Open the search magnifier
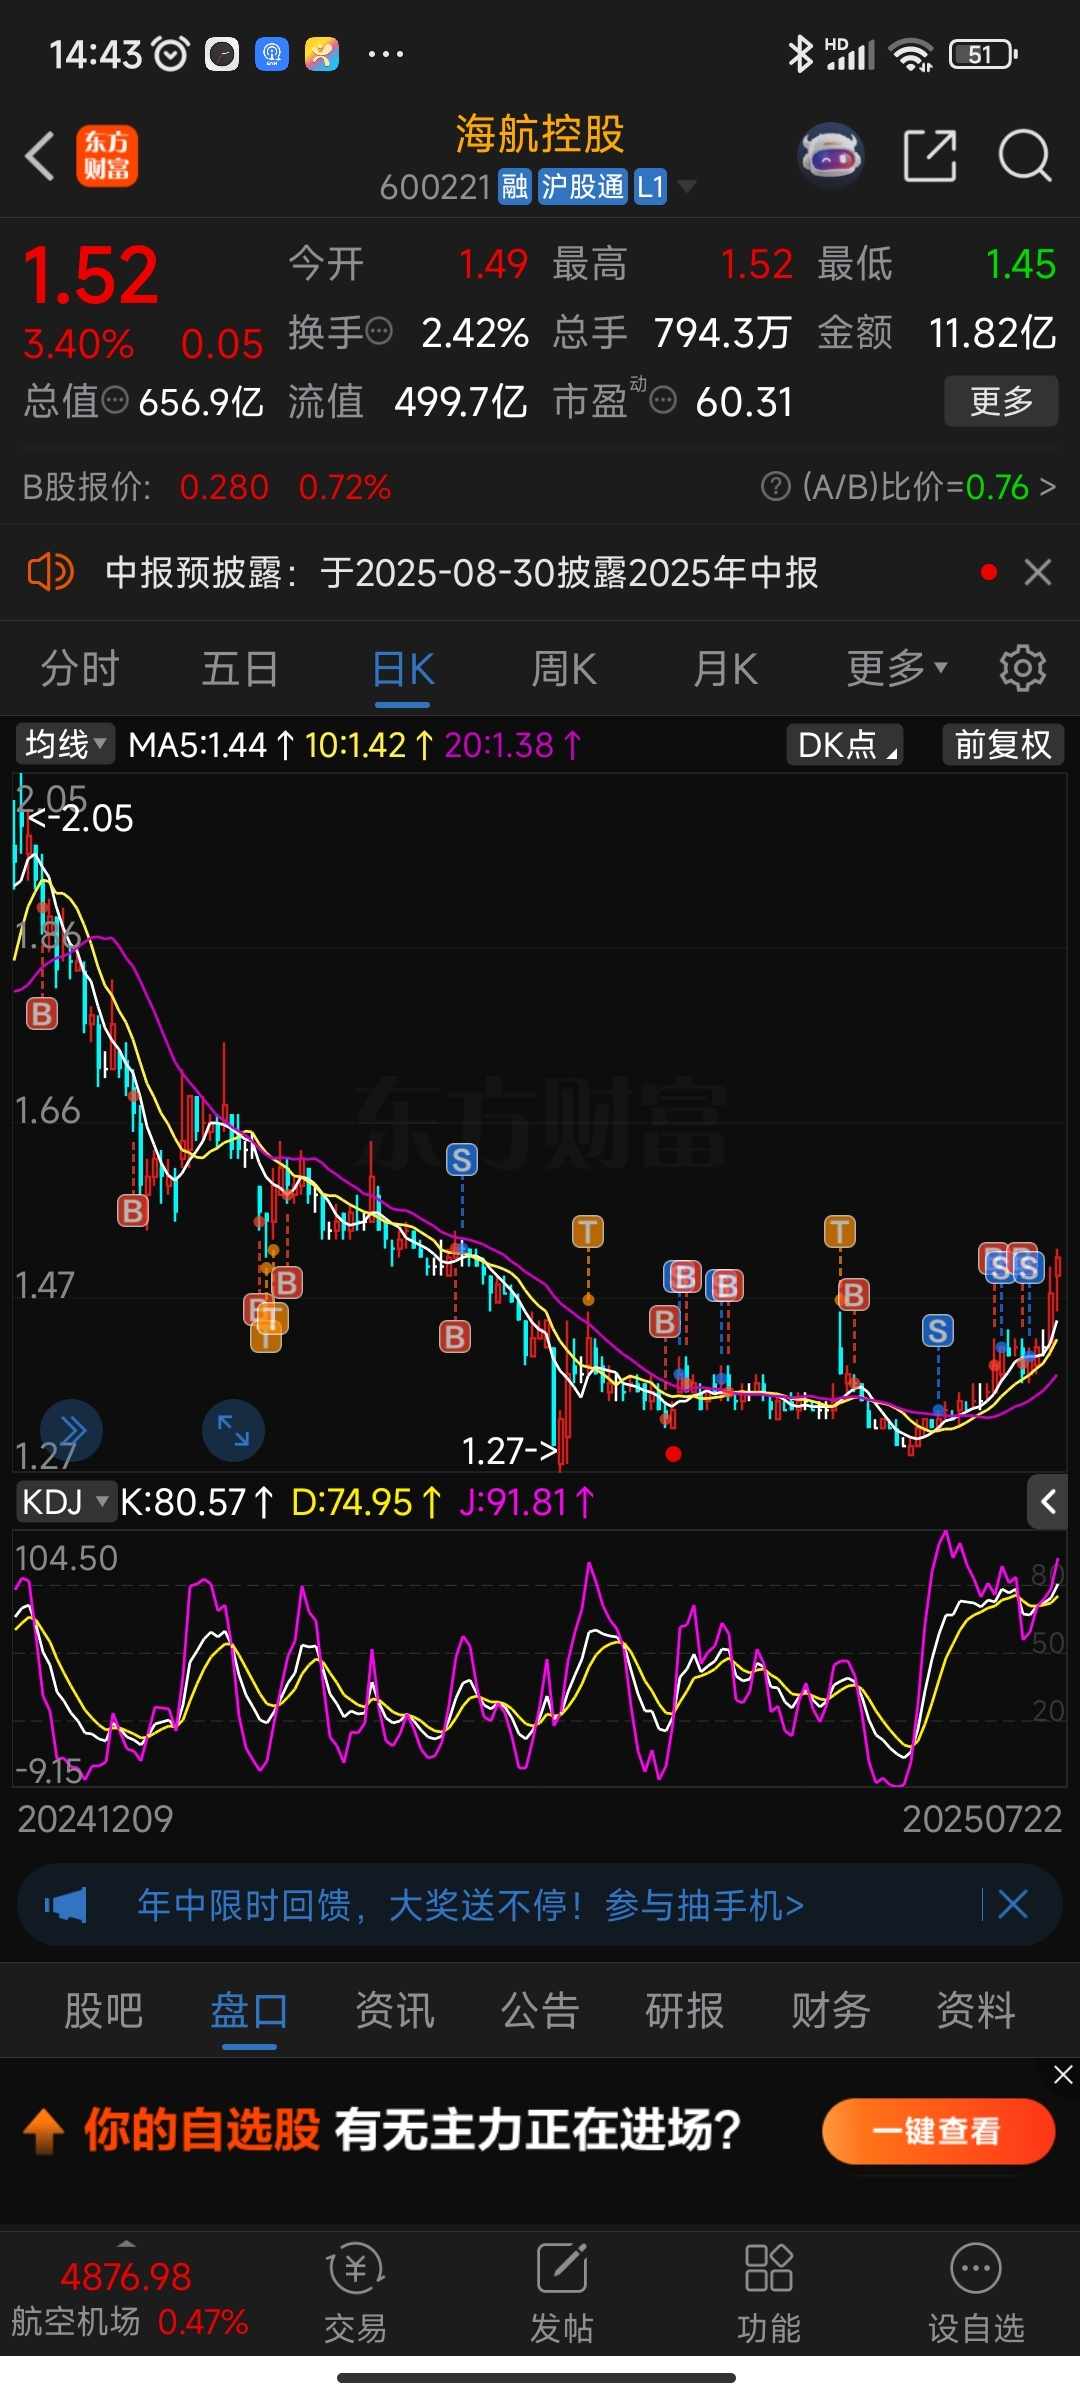 point(1025,156)
